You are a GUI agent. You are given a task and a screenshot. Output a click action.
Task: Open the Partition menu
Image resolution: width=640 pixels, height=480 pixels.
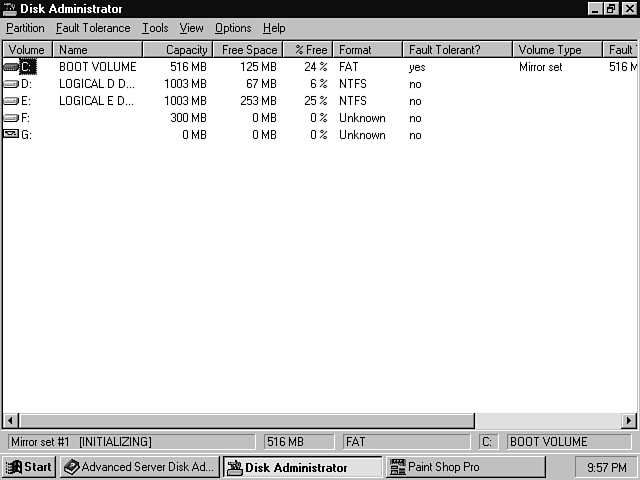click(25, 28)
